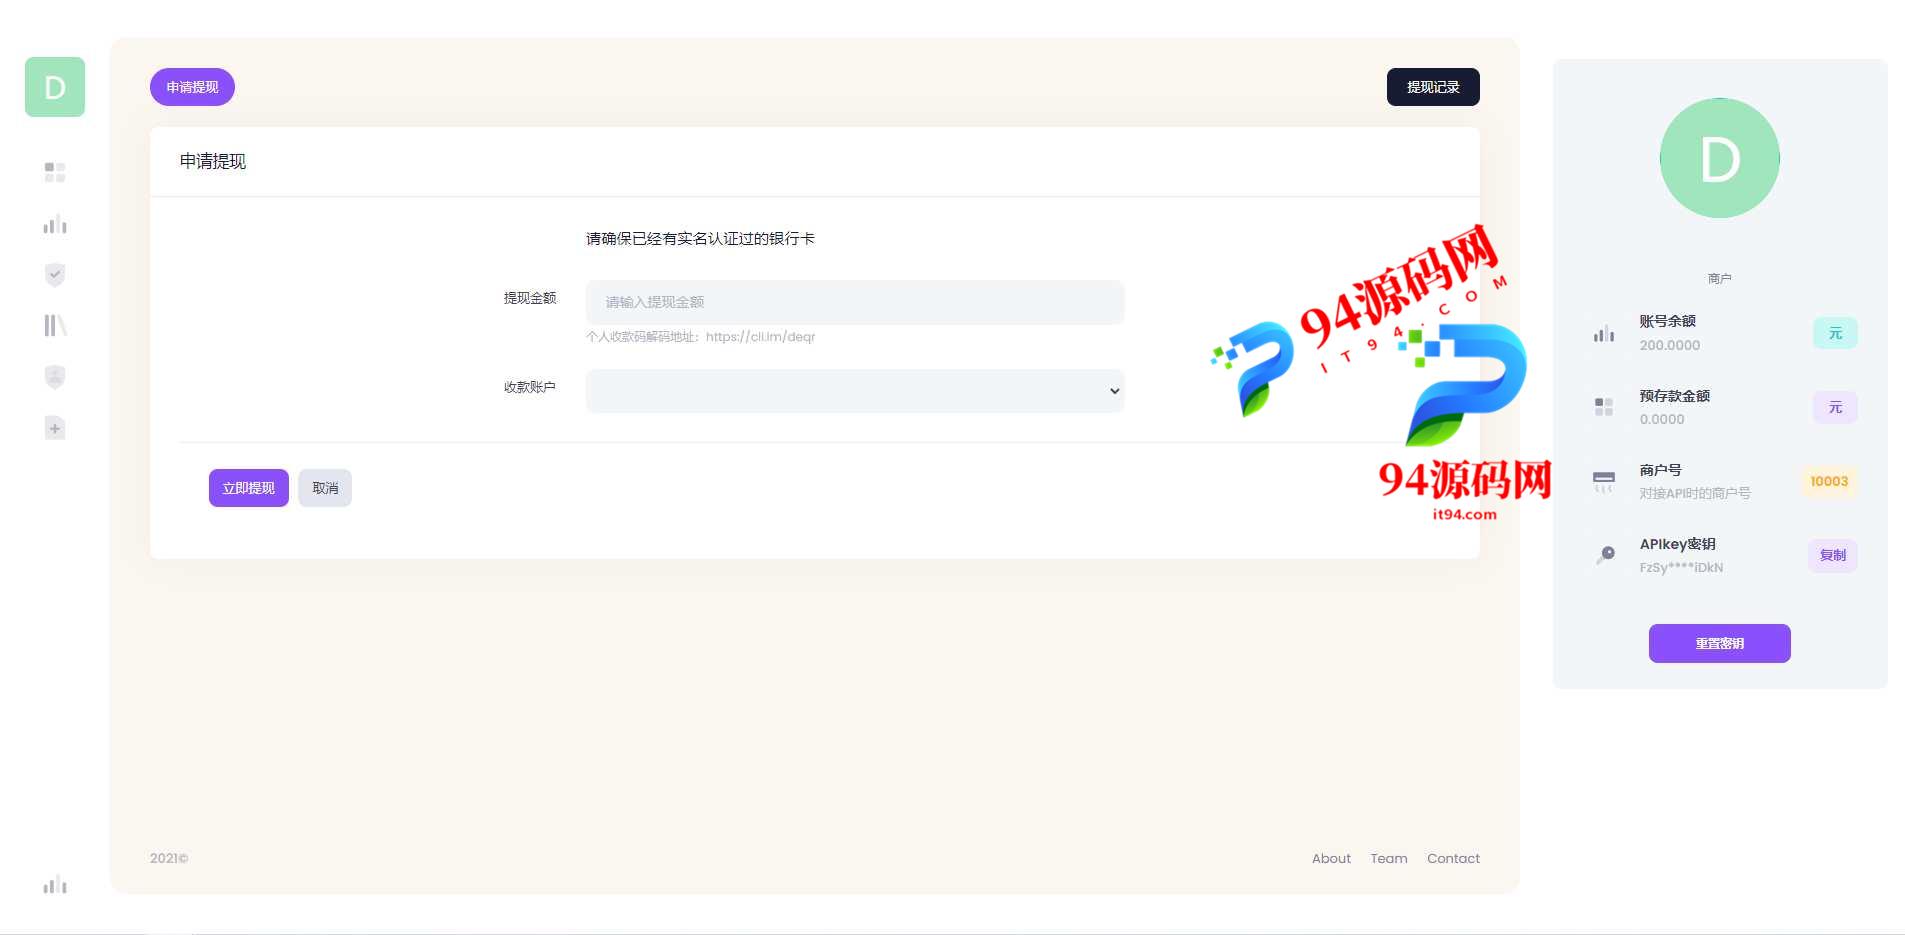This screenshot has height=935, width=1905.
Task: Focus the 提现金额 amount input field
Action: [855, 302]
